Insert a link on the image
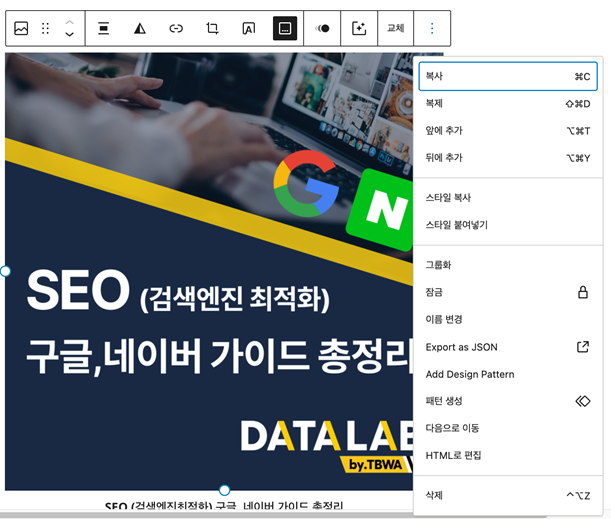 (x=176, y=29)
